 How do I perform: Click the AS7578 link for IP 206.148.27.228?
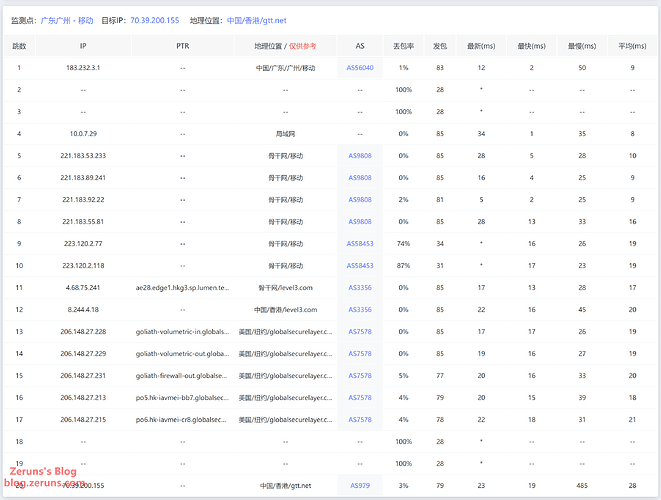coord(360,331)
